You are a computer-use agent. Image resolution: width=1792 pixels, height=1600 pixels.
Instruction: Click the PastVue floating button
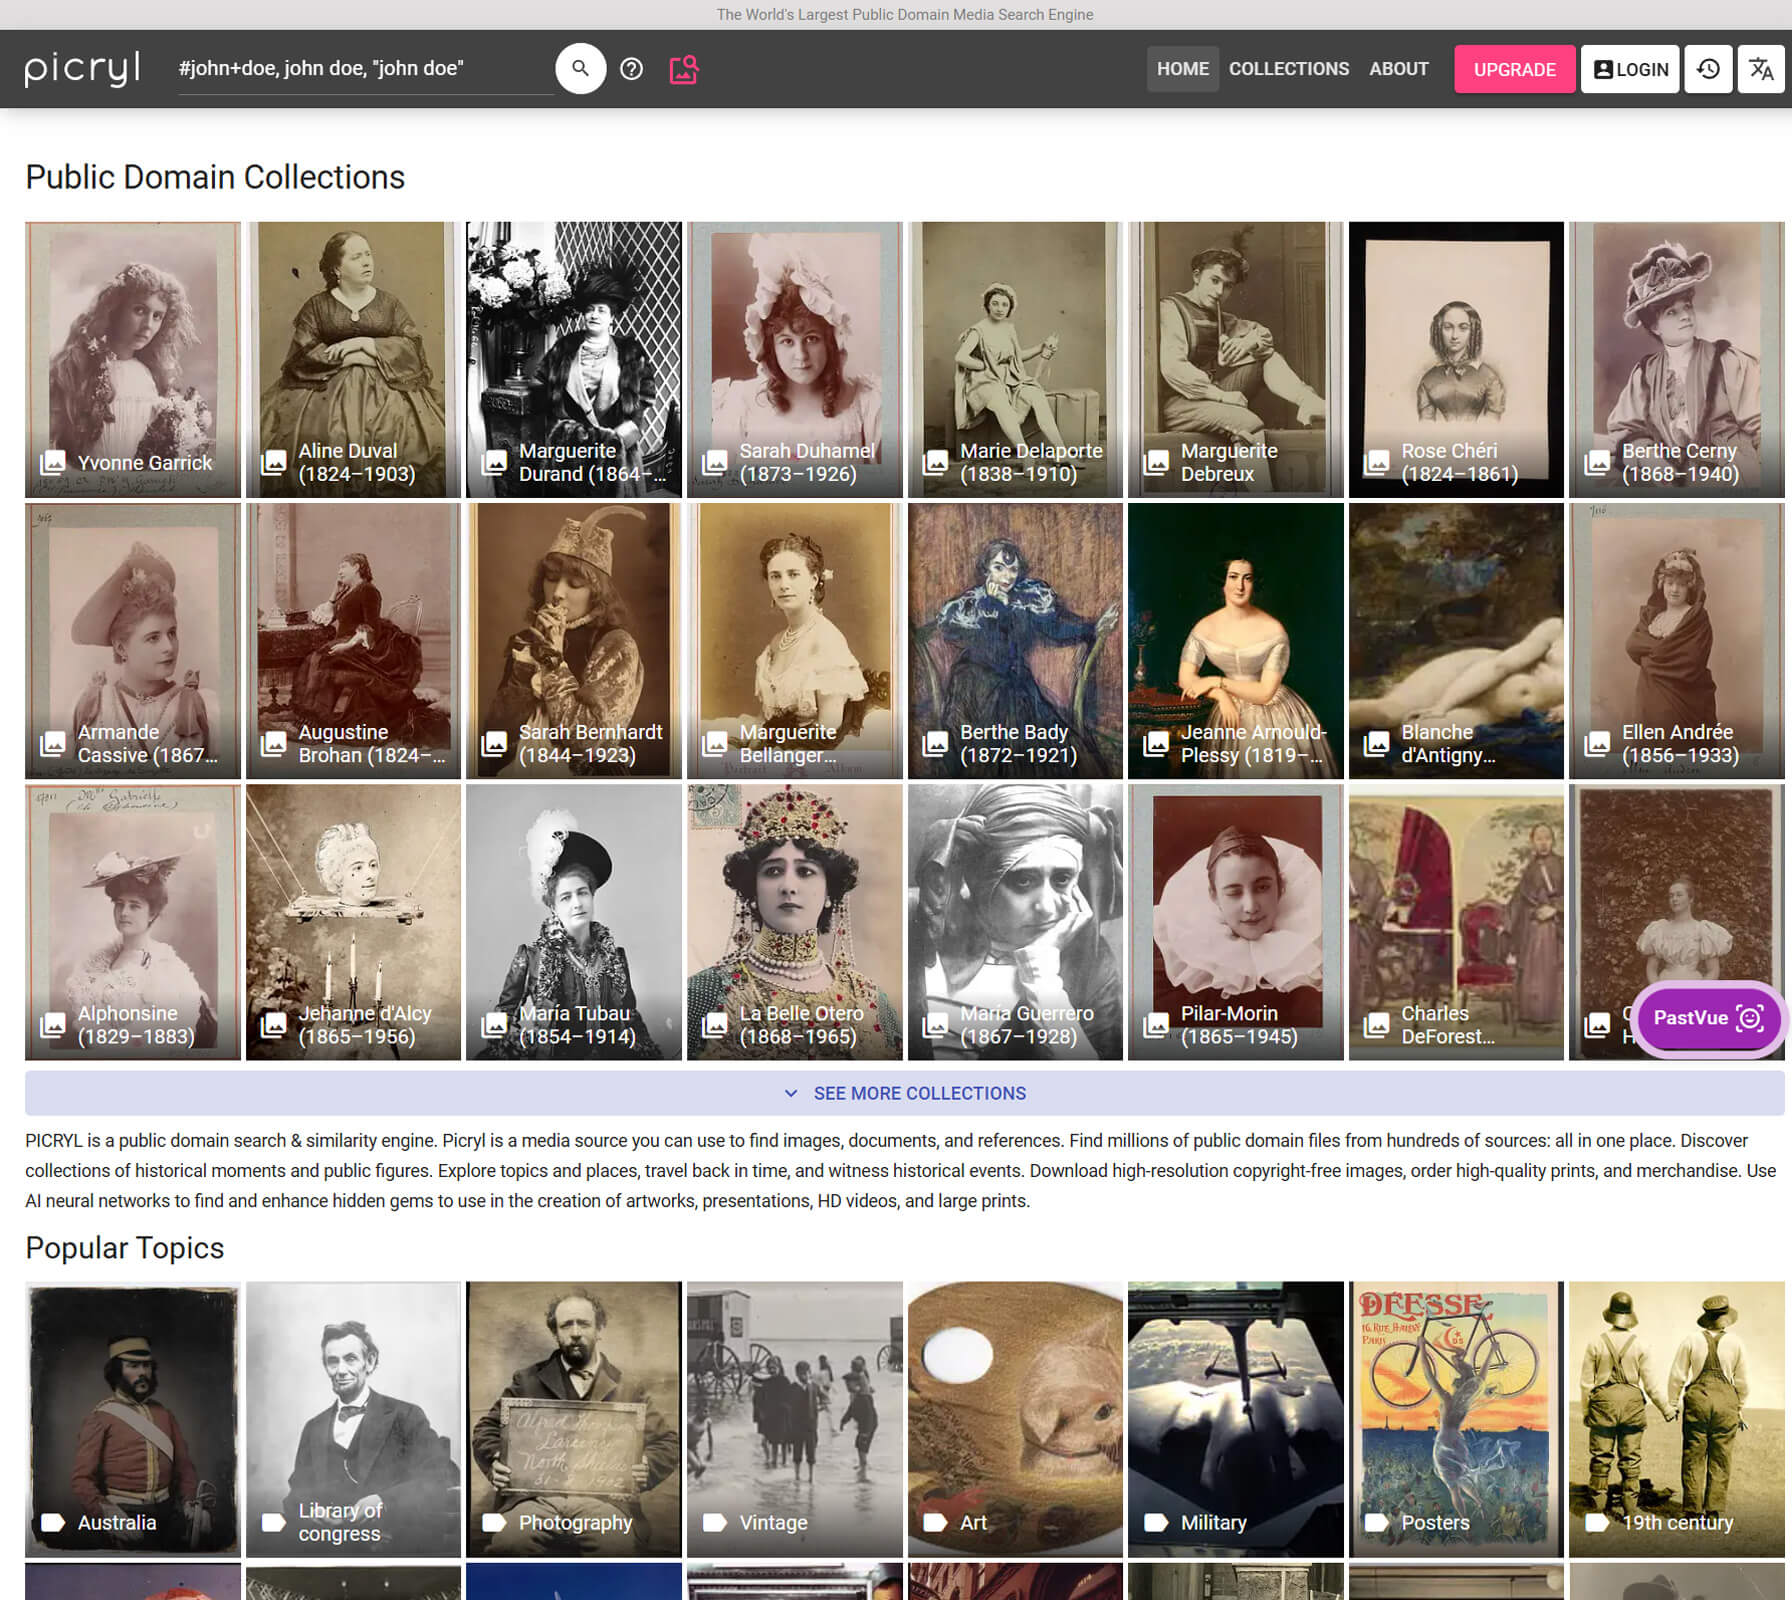click(1707, 1018)
